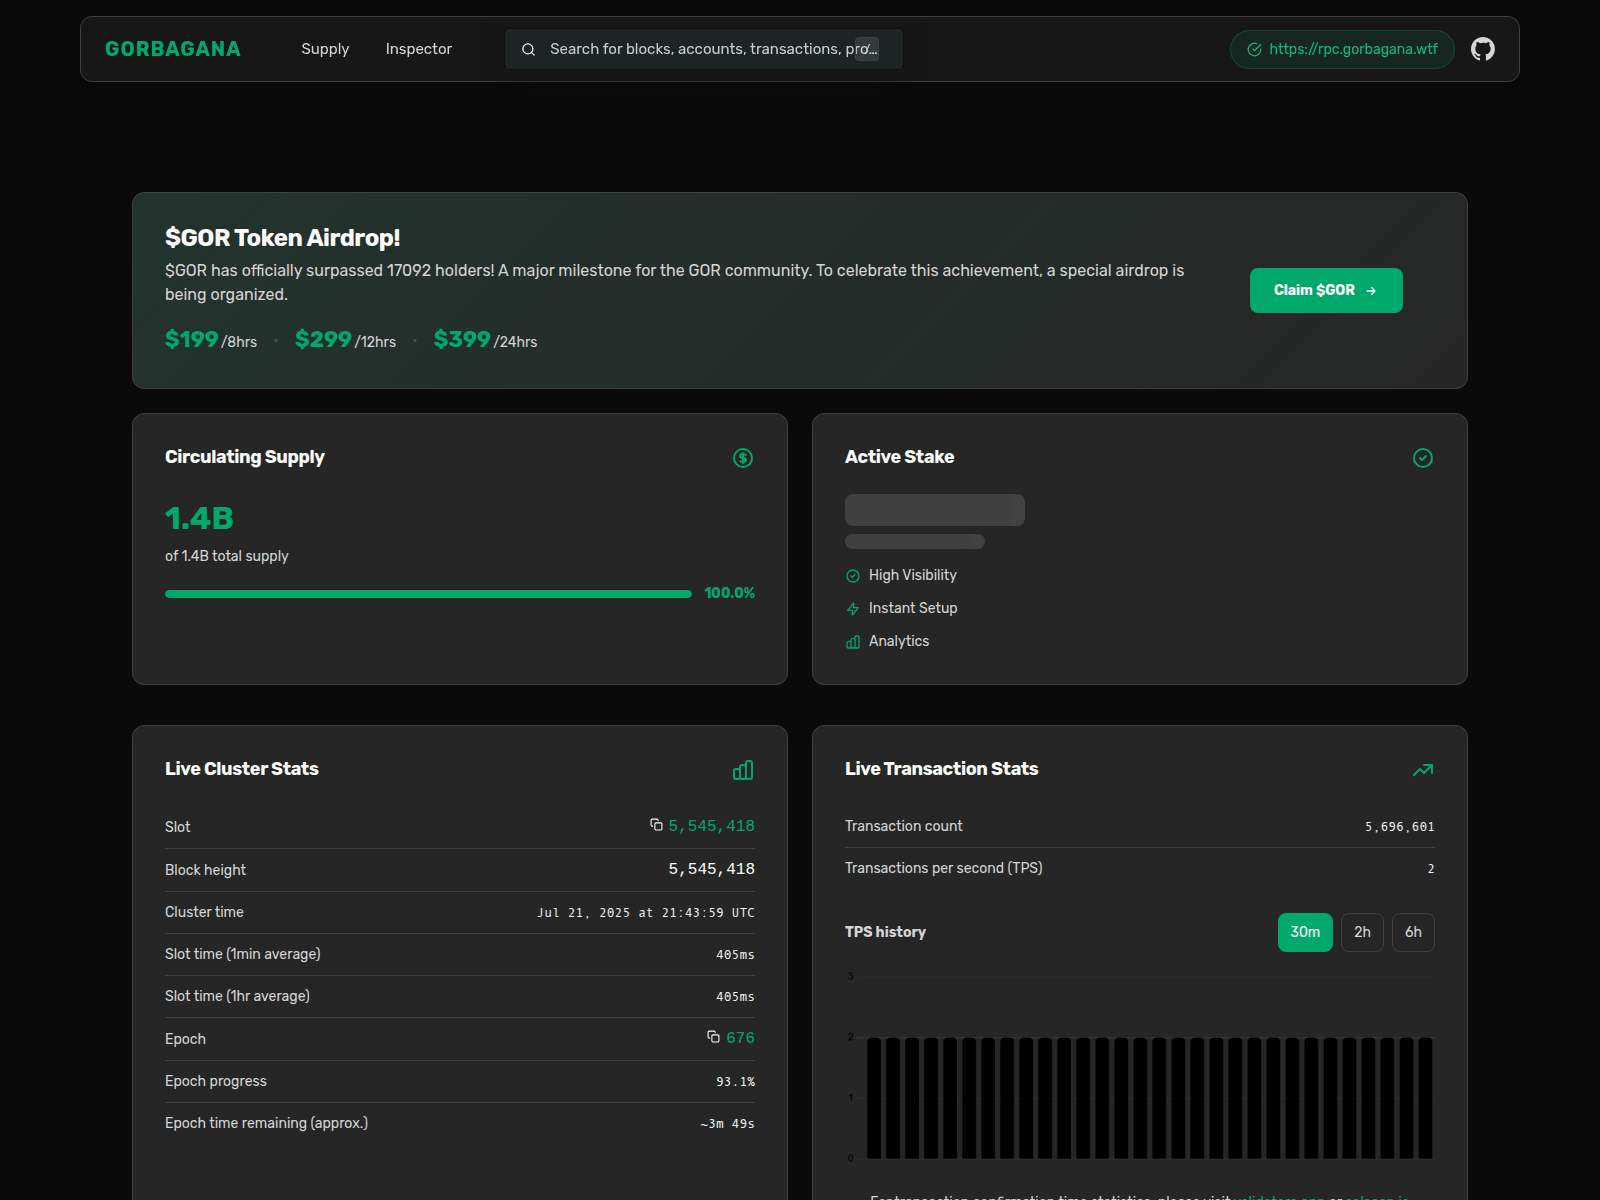Viewport: 1600px width, 1200px height.
Task: Copy the Slot number using its copy icon
Action: 655,825
